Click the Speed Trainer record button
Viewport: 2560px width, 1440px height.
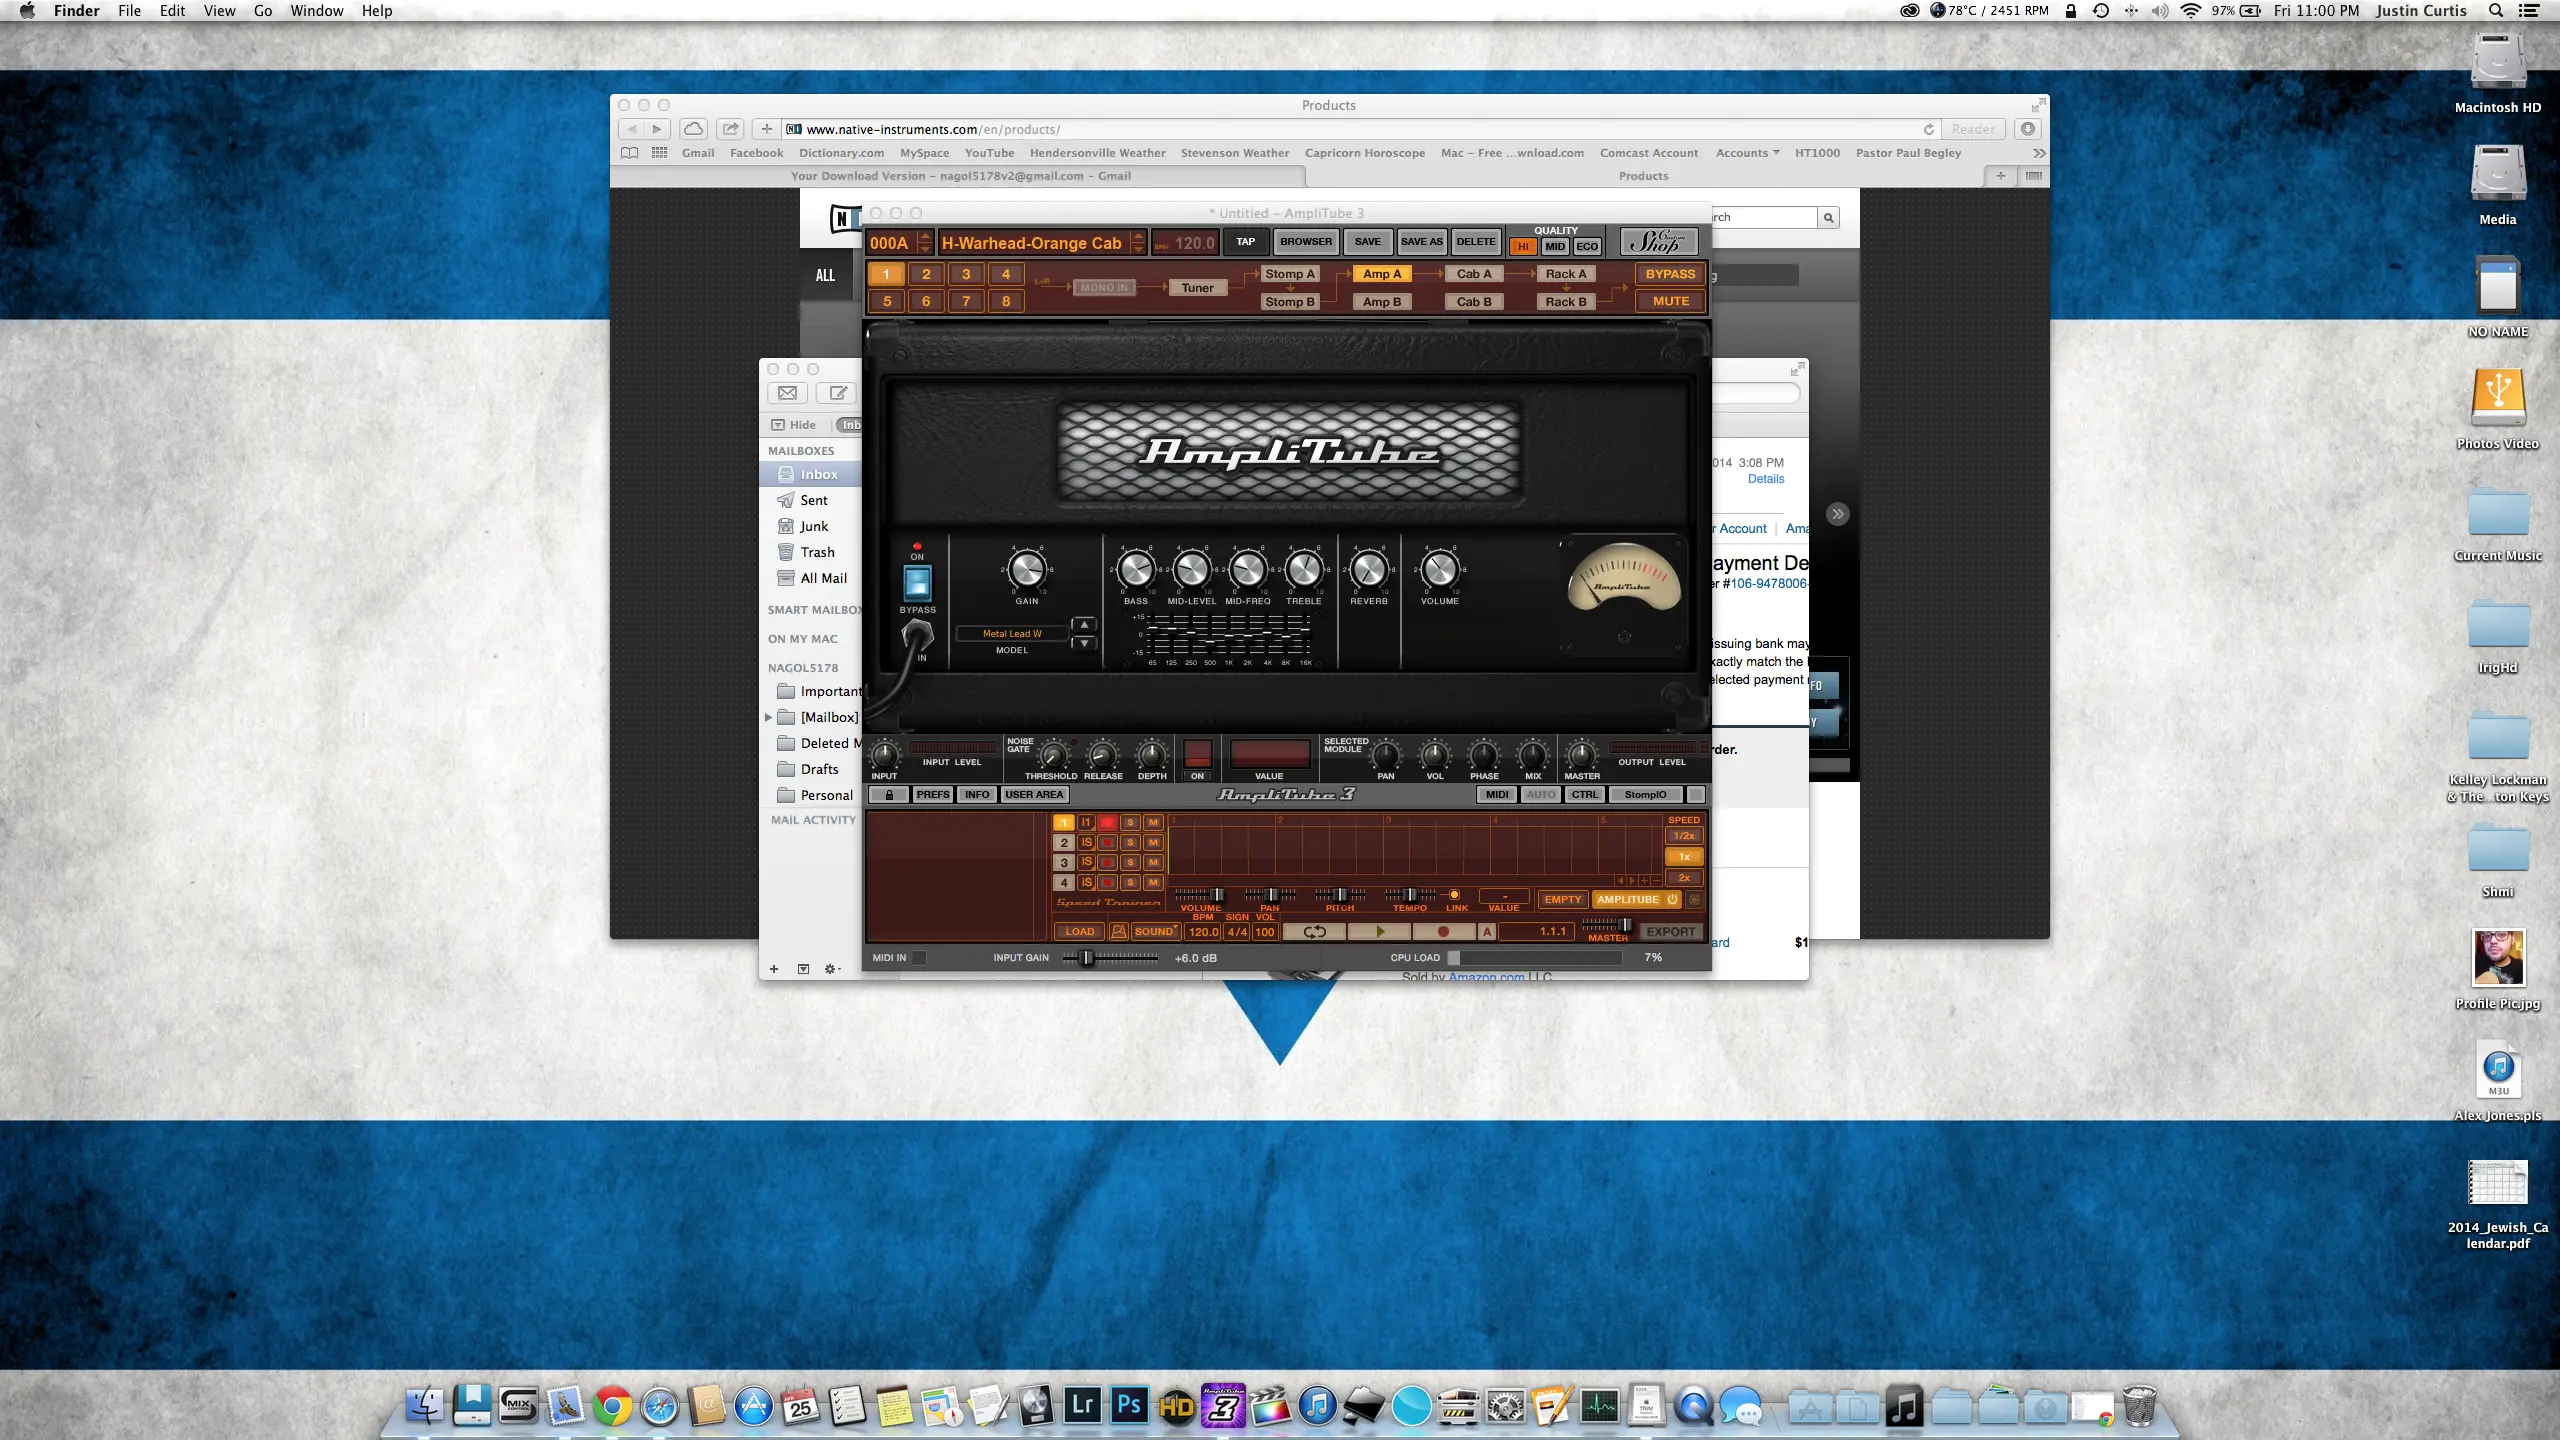point(1443,931)
